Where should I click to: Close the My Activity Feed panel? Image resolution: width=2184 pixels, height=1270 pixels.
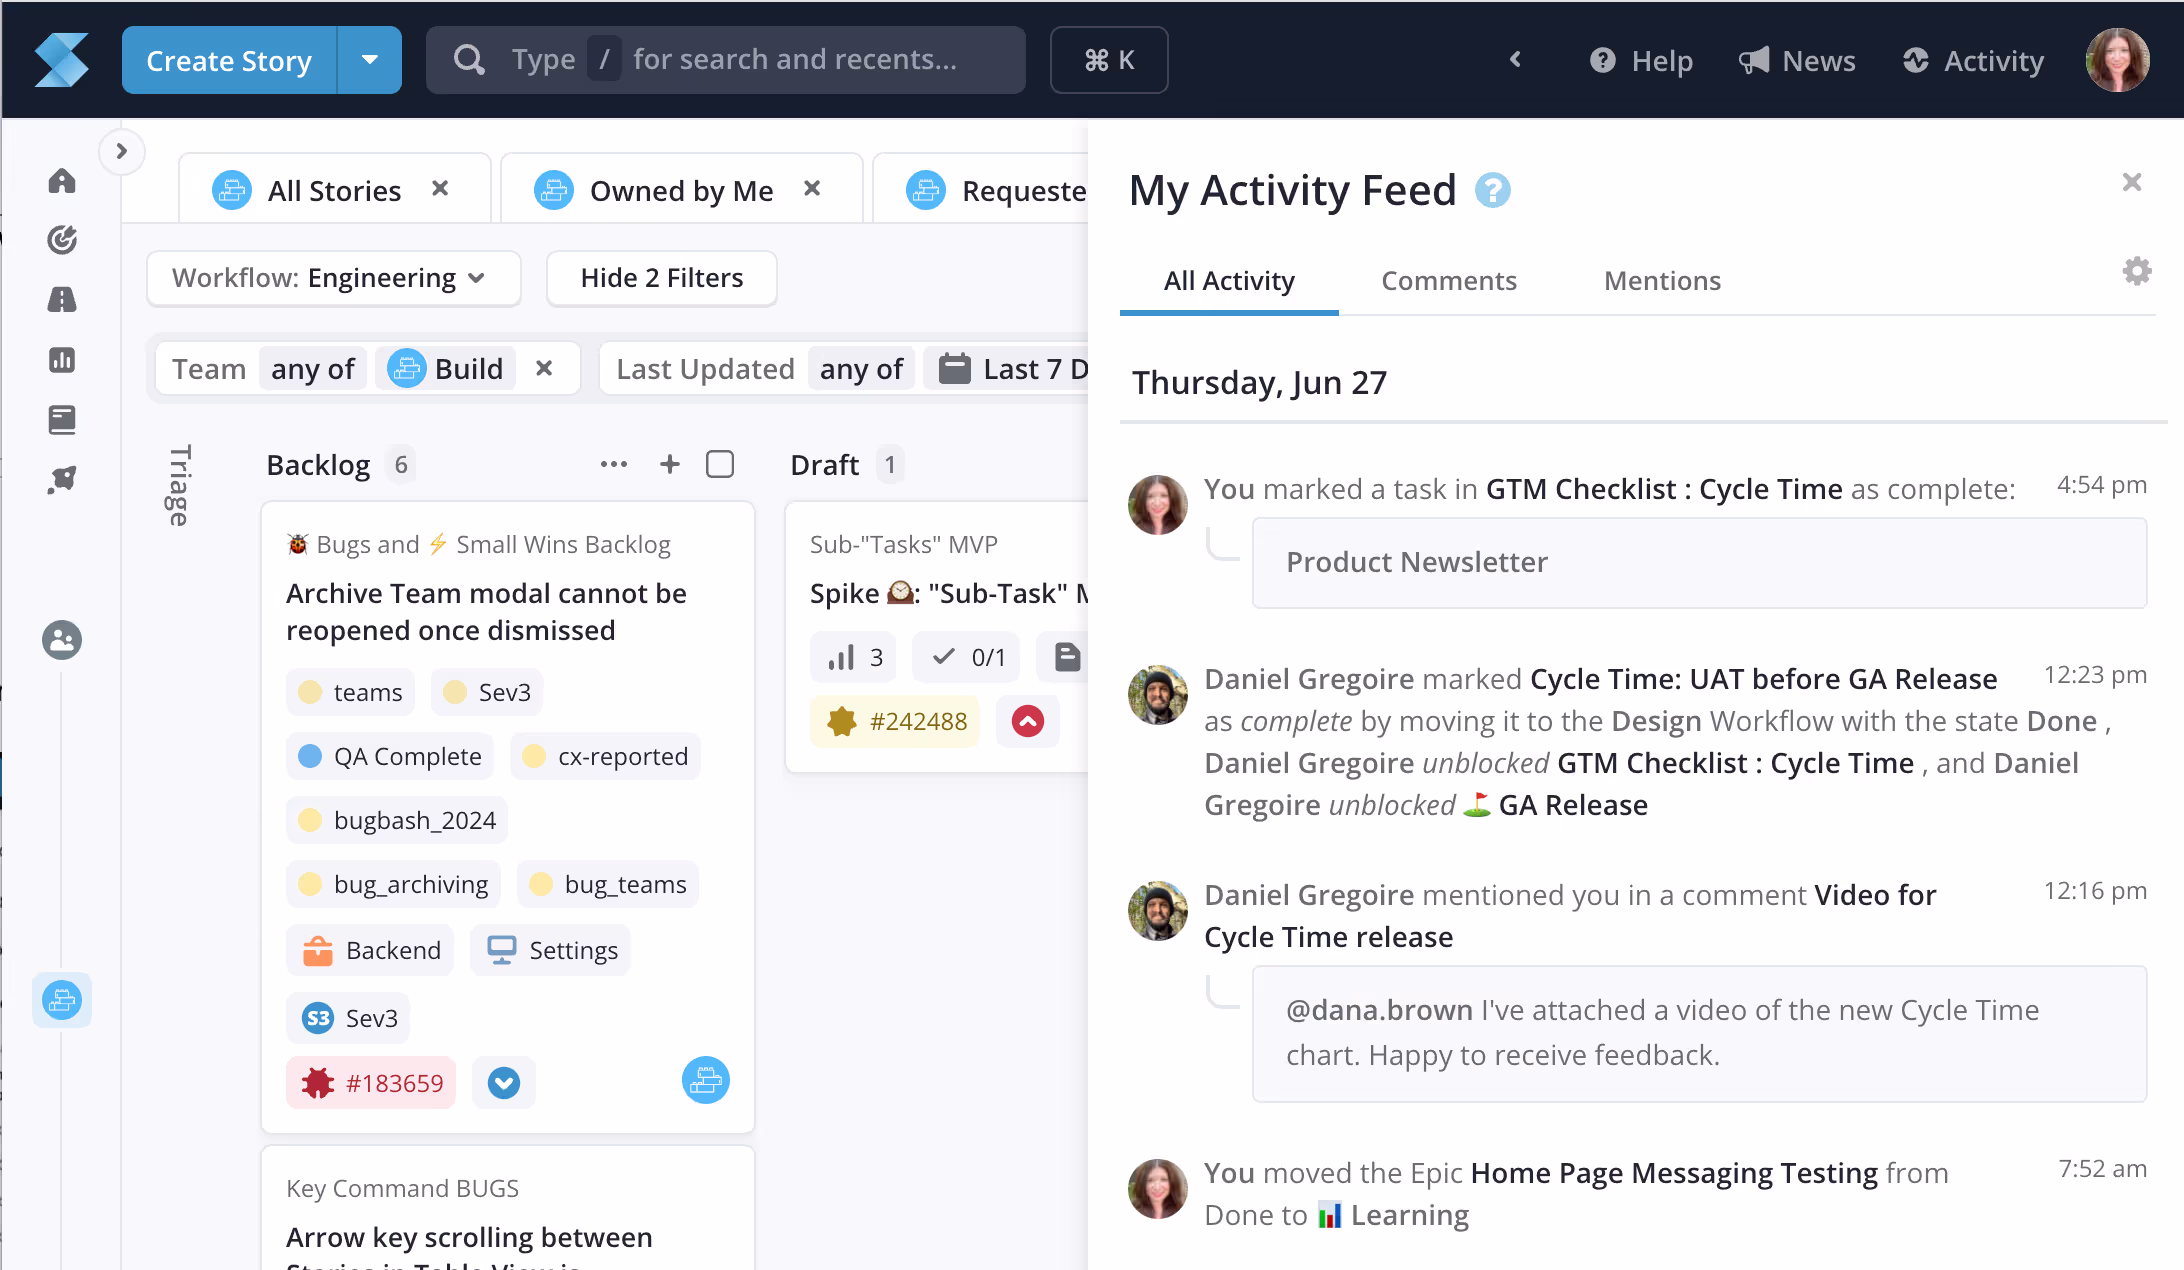[x=2132, y=182]
